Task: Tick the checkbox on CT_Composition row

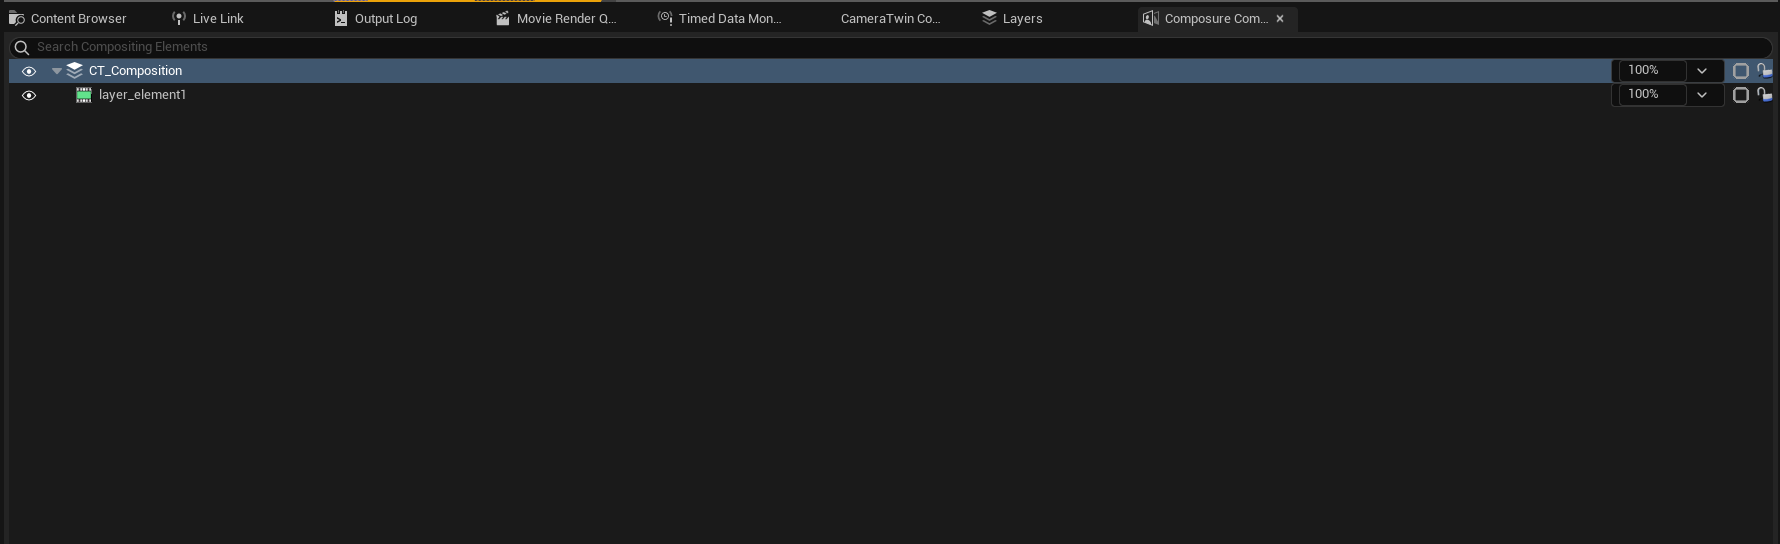Action: coord(1740,71)
